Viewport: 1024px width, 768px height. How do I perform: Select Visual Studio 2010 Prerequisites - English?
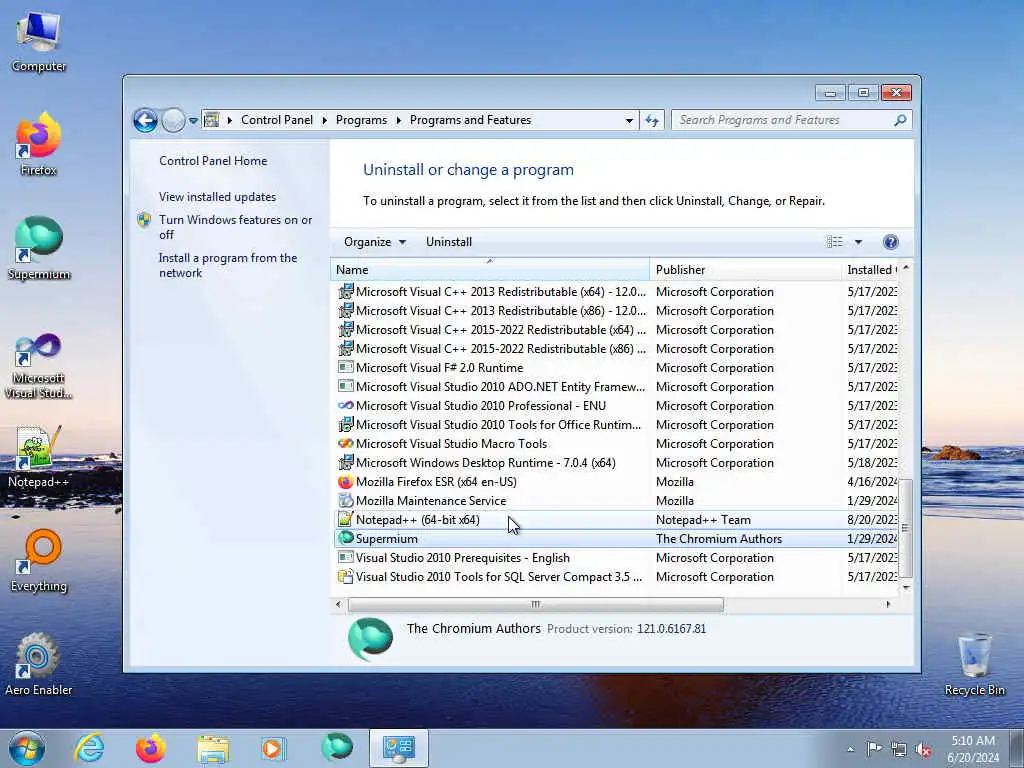pyautogui.click(x=615, y=558)
